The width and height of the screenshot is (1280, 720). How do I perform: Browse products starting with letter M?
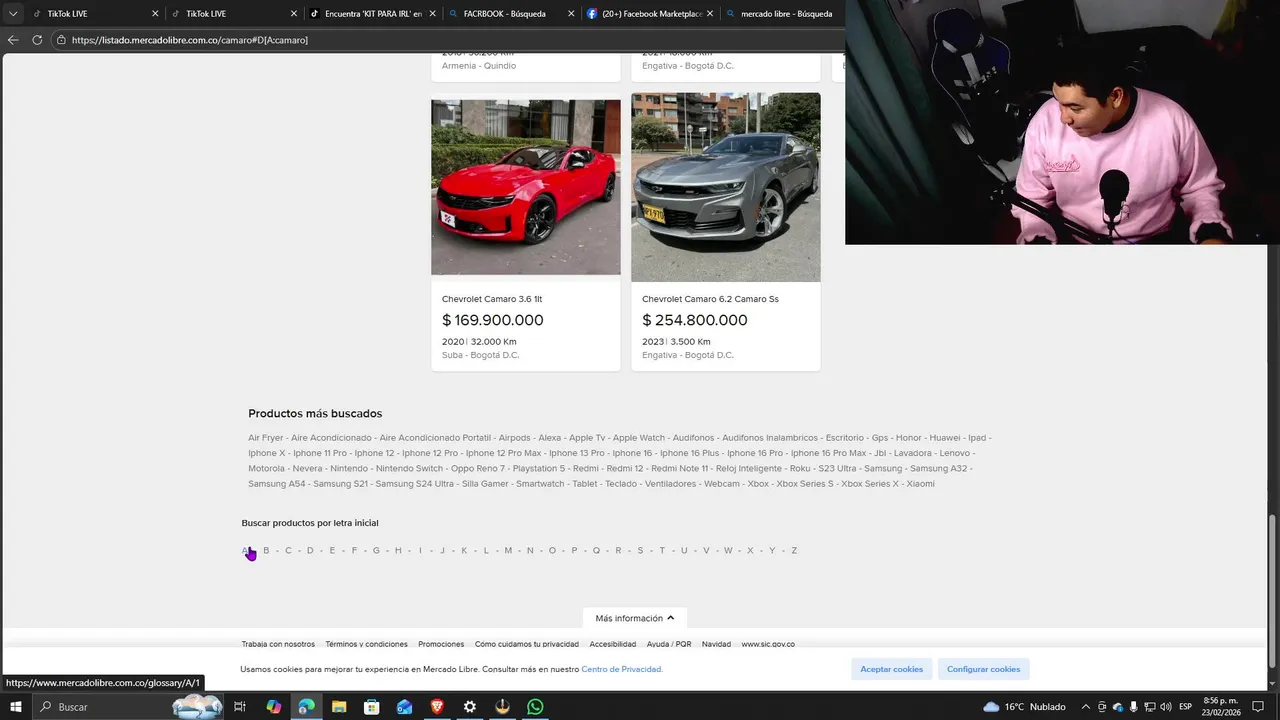tap(508, 550)
